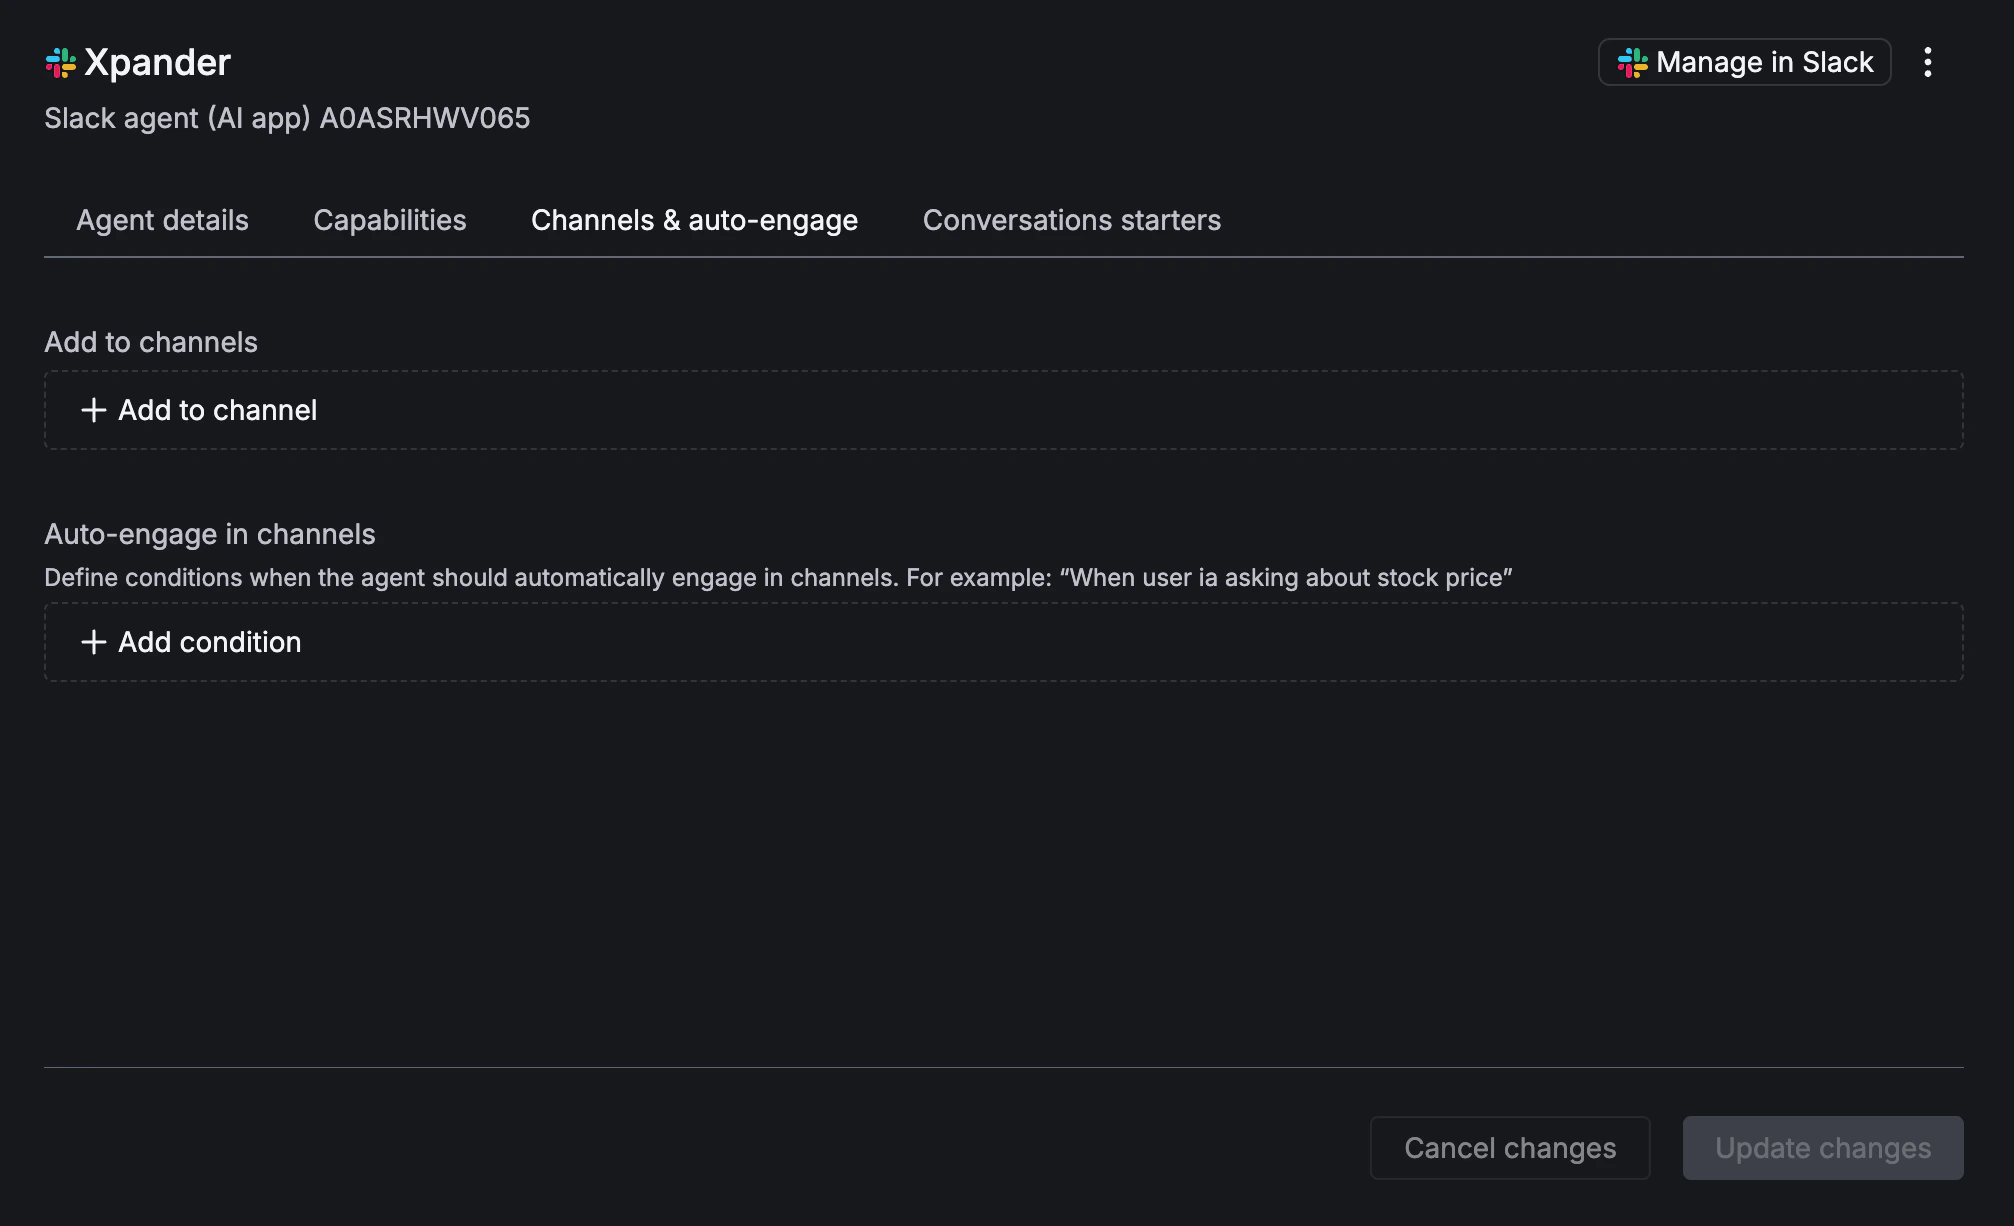Click the Update changes button
This screenshot has height=1226, width=2014.
pos(1822,1148)
